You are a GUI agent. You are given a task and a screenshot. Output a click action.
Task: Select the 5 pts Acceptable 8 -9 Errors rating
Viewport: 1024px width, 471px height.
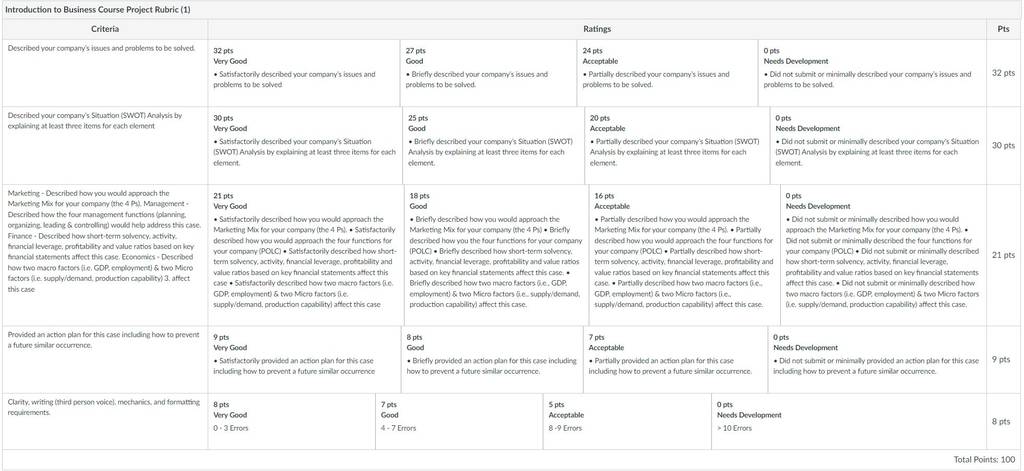pos(627,421)
